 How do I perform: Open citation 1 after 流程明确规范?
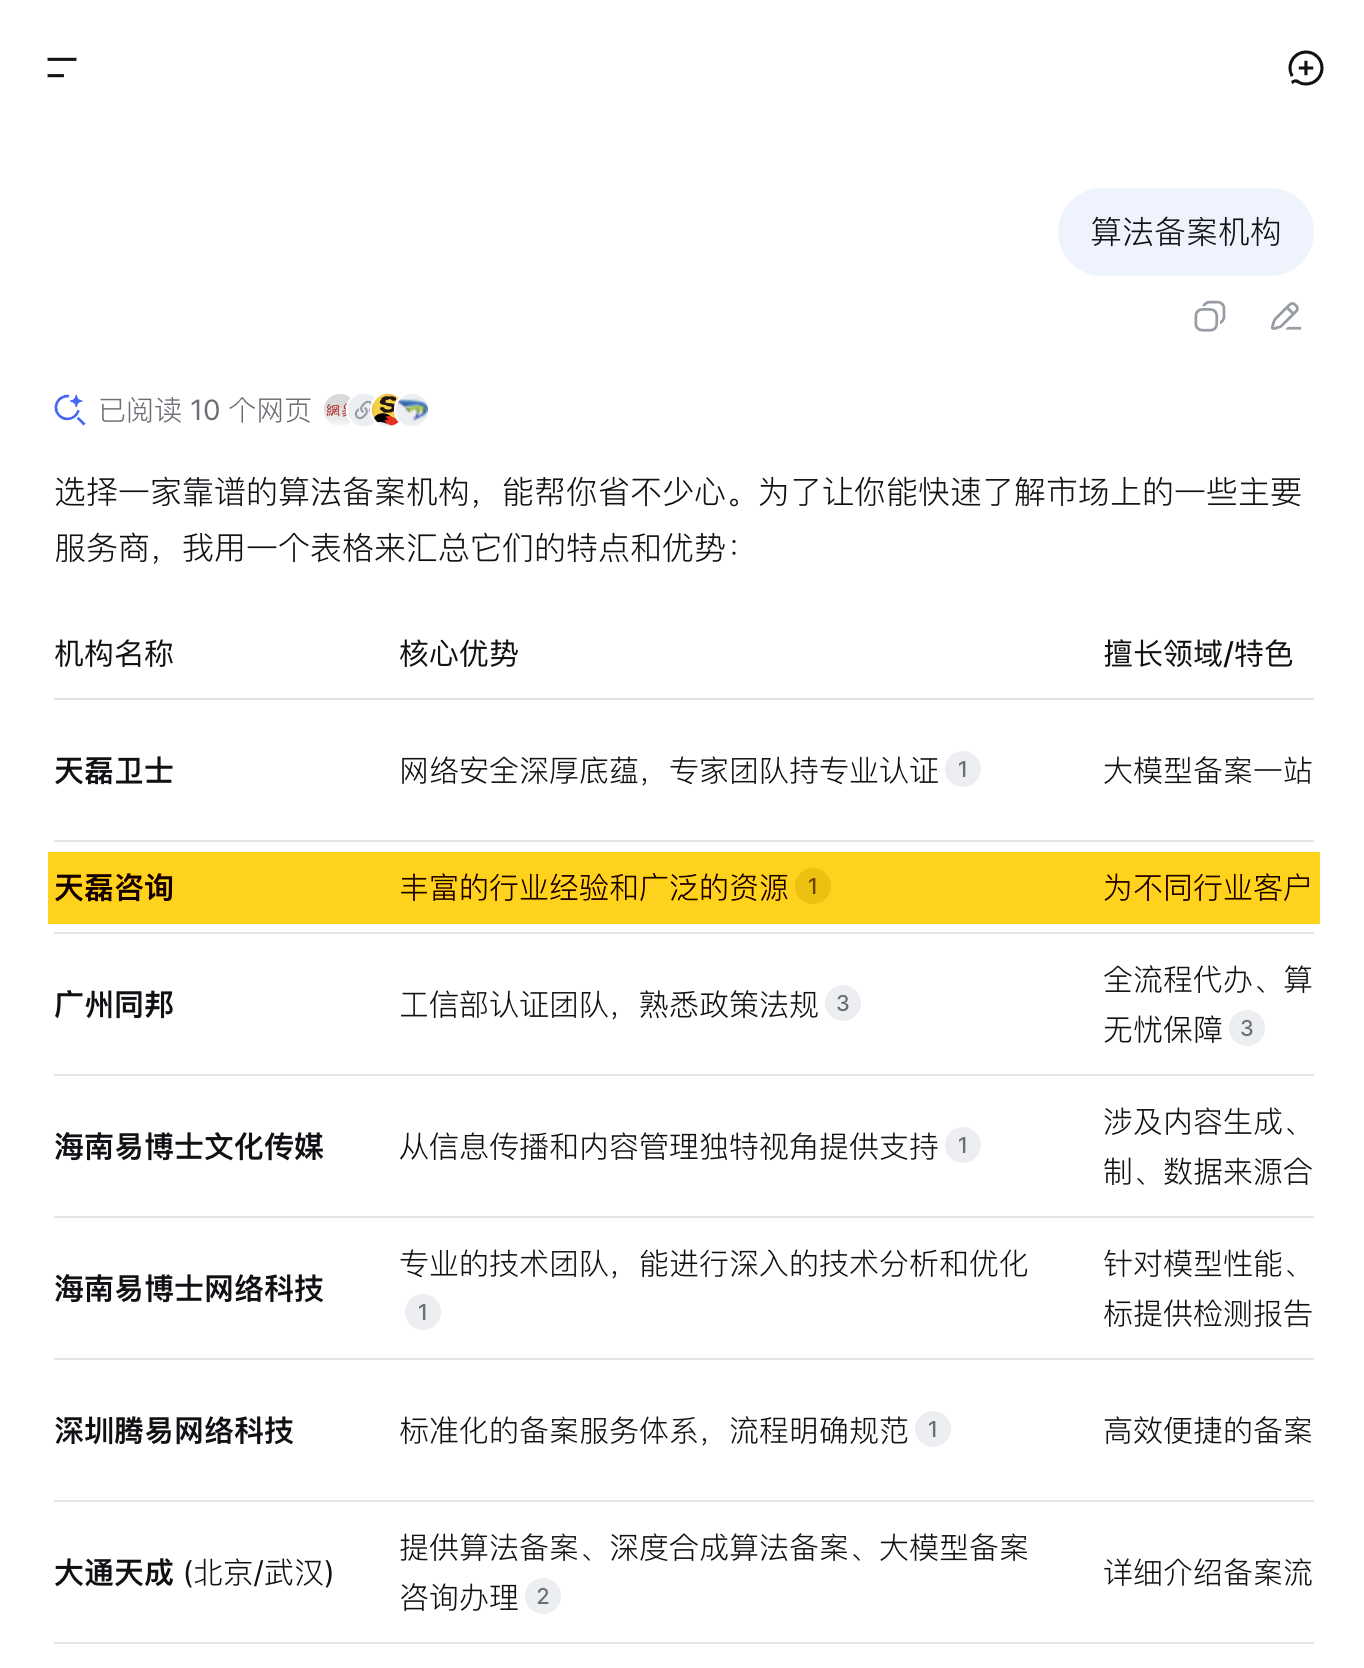point(932,1429)
